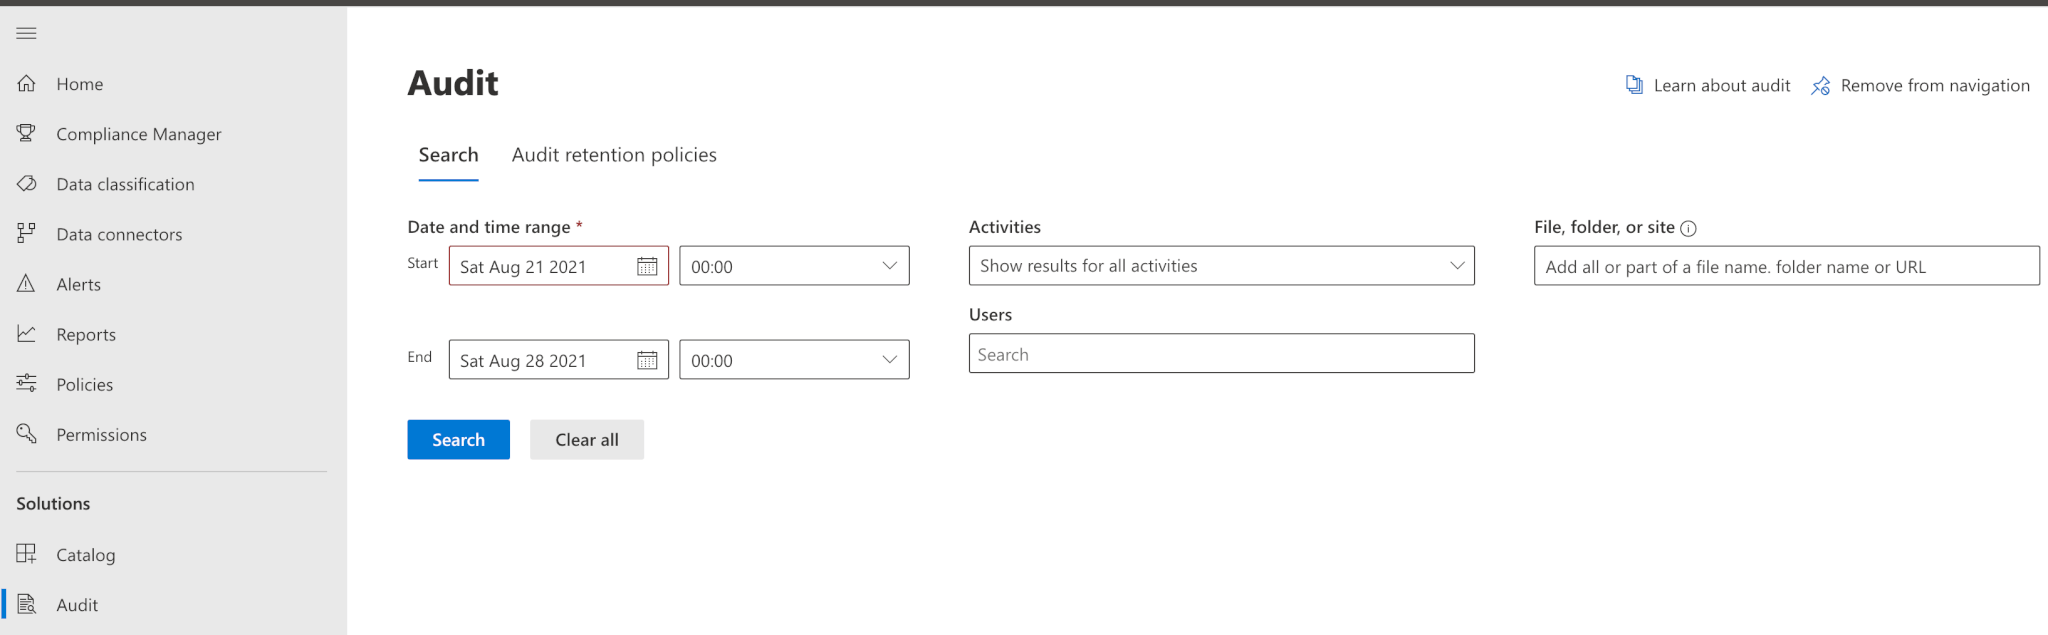
Task: Click the blue Search button
Action: (458, 440)
